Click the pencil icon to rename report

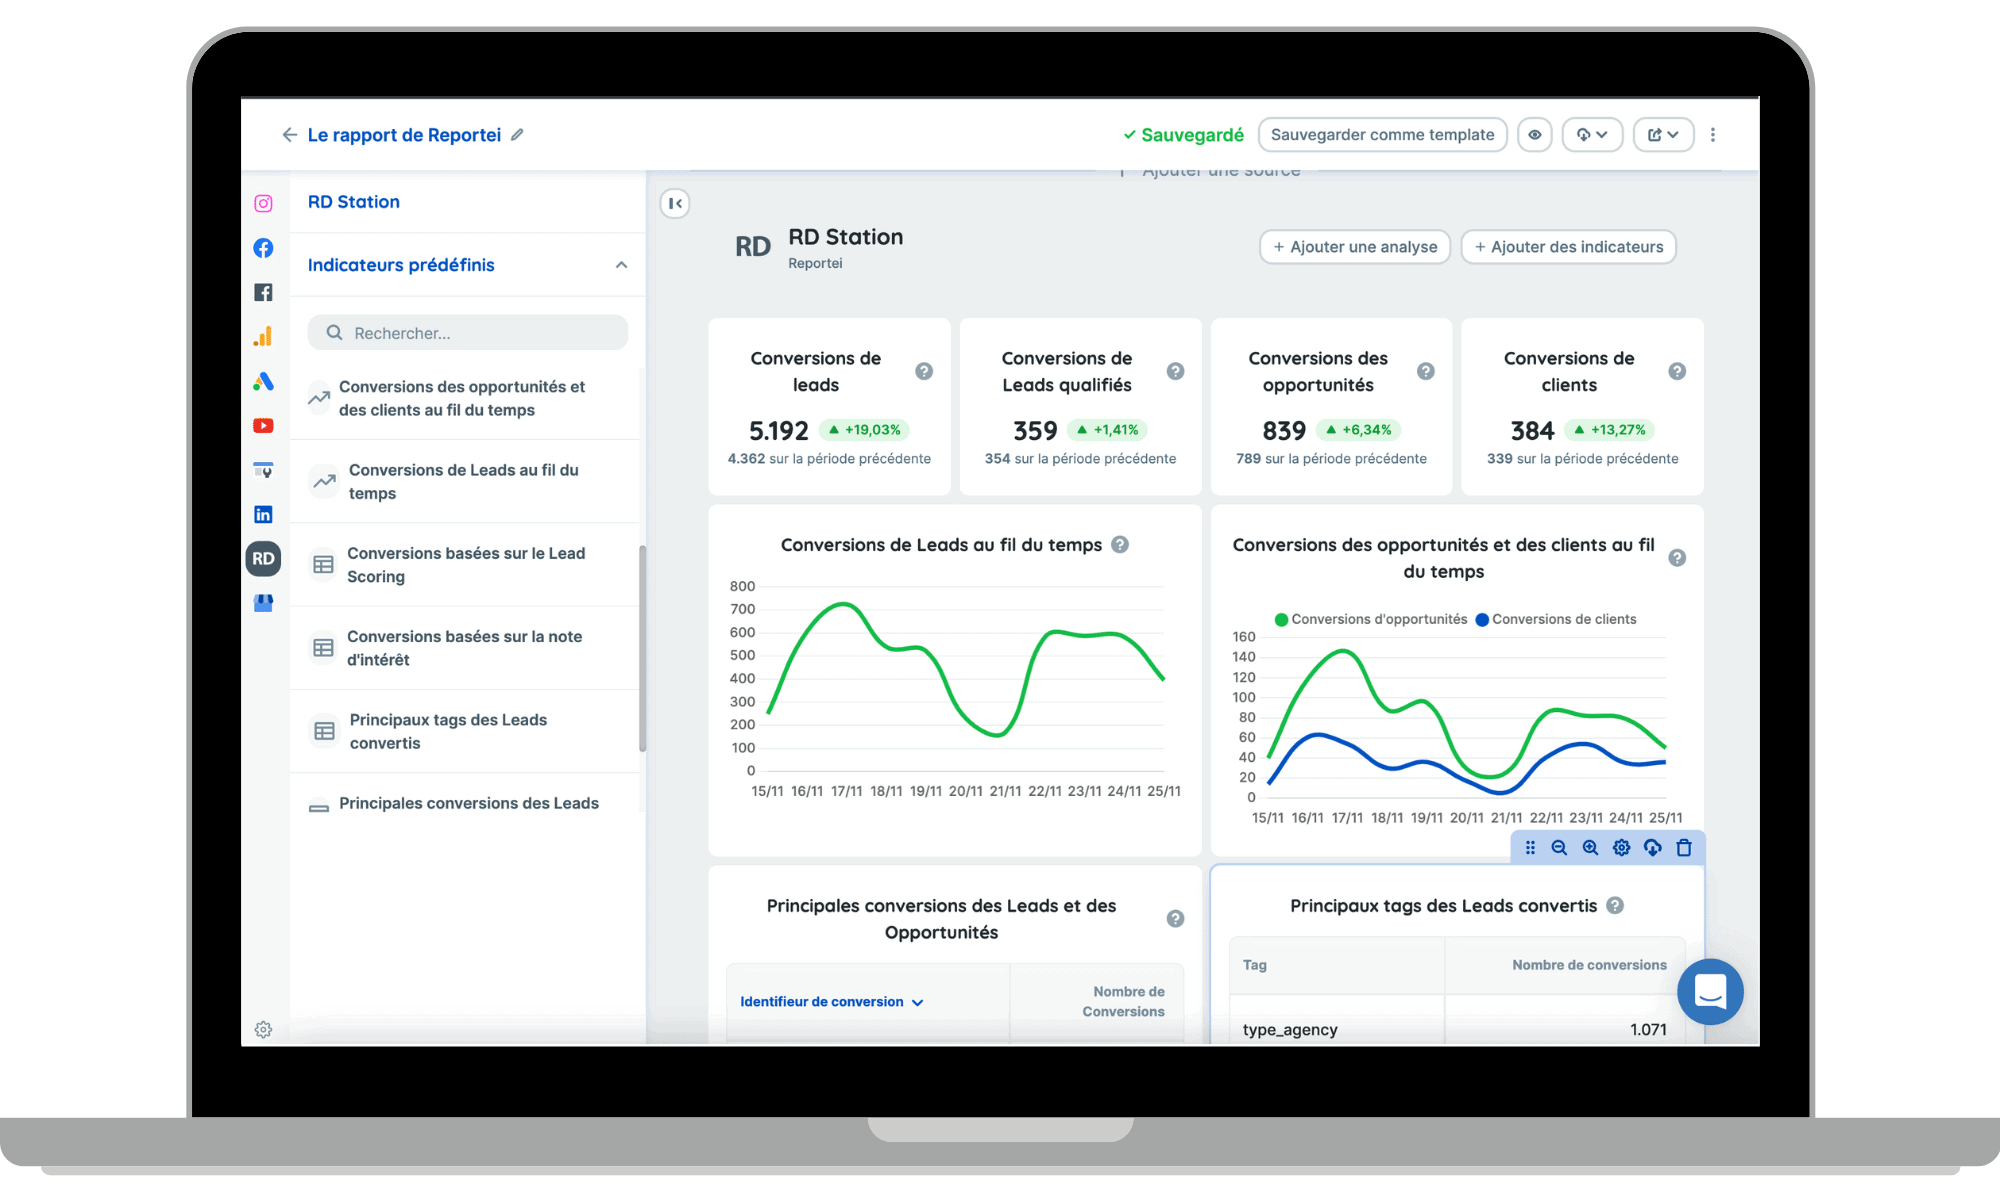517,135
